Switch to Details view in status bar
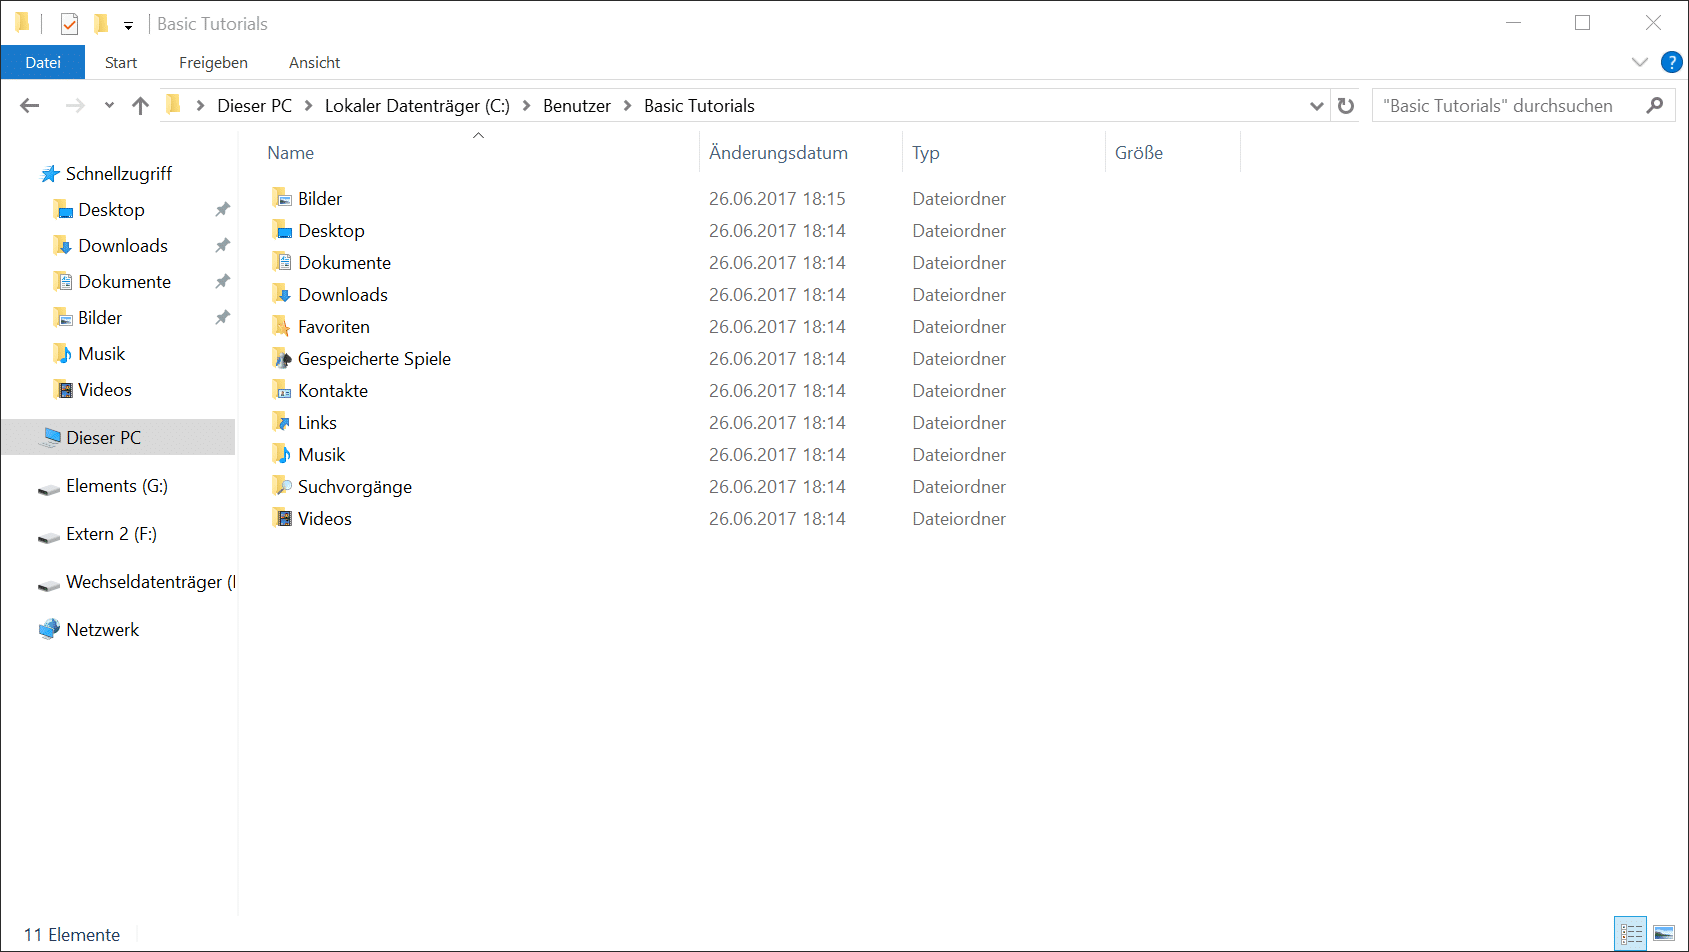Image resolution: width=1689 pixels, height=952 pixels. pos(1631,934)
